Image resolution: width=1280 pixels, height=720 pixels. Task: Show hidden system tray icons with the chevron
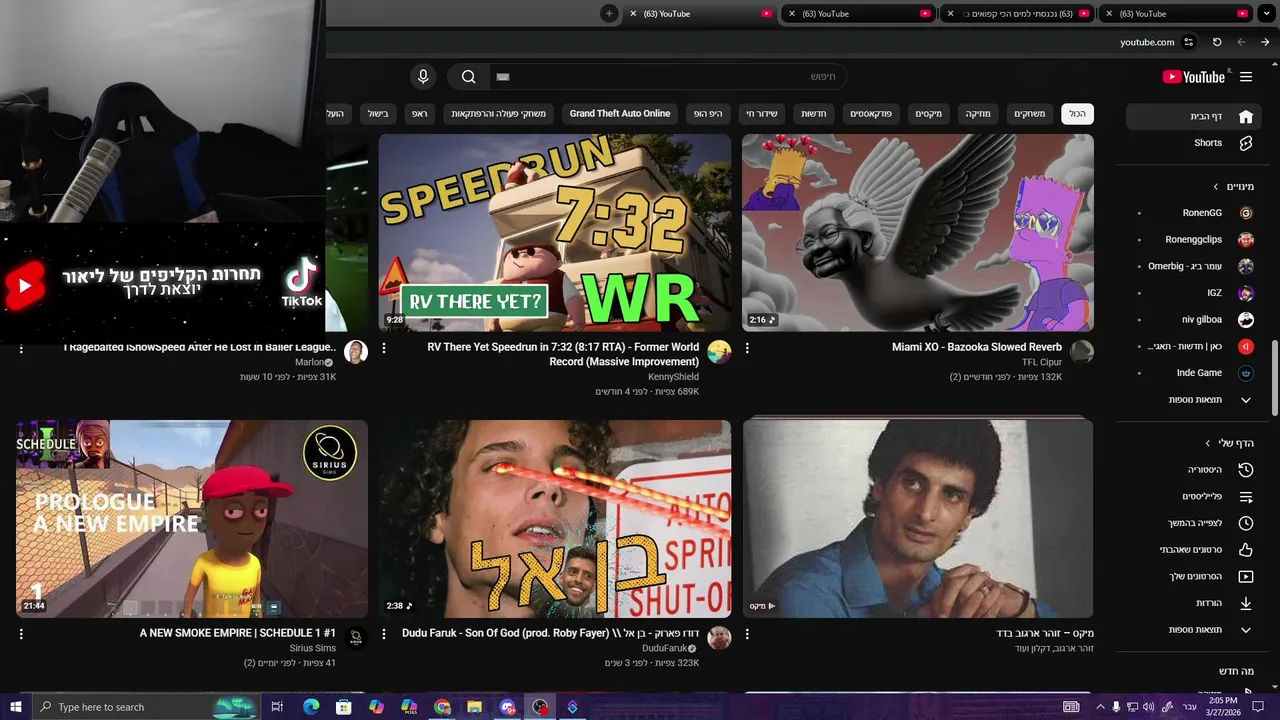(1100, 707)
